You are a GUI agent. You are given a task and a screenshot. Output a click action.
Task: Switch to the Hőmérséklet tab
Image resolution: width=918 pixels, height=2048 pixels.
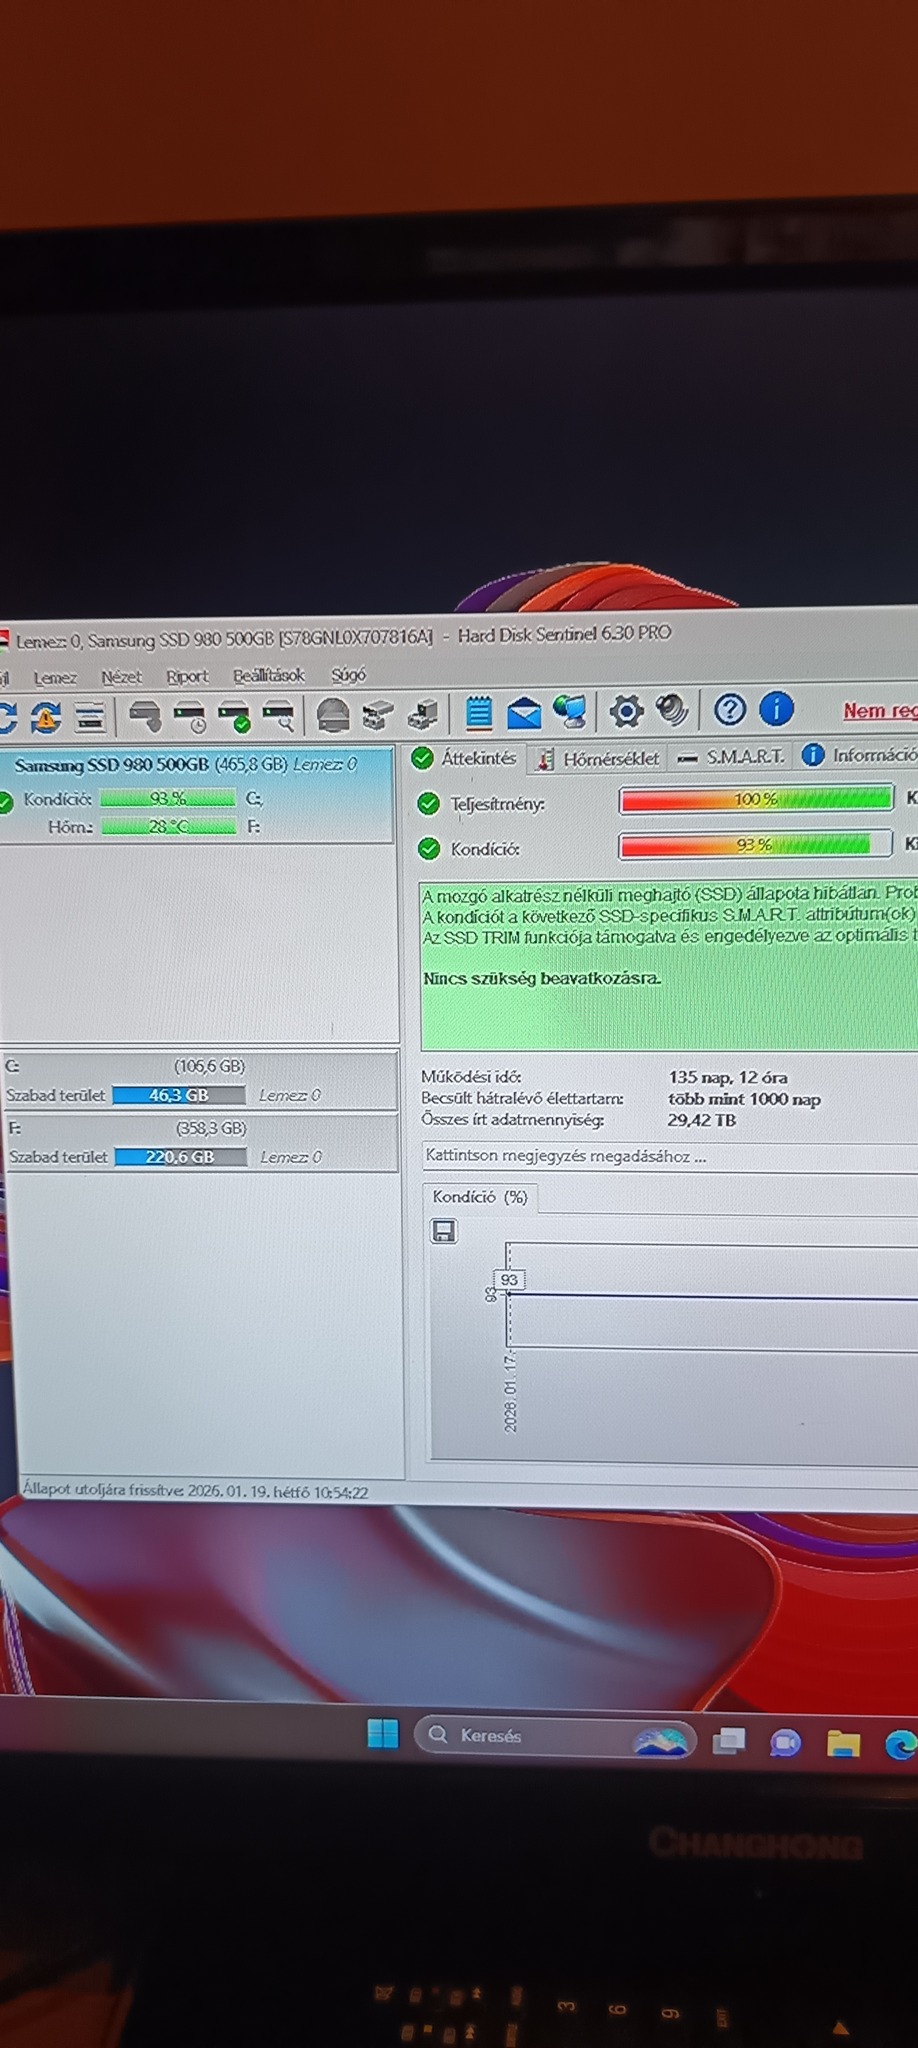(599, 759)
